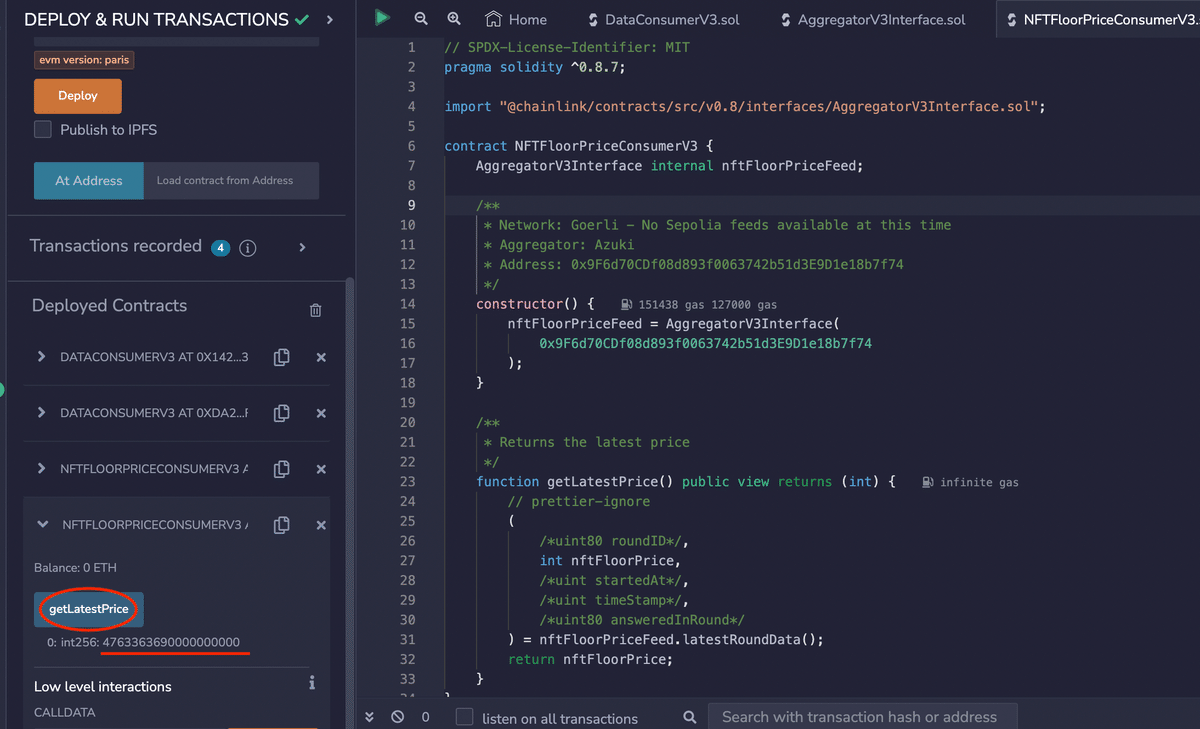
Task: Remove the expanded NFTFLOORPRICECONSUMERV3 contract
Action: coord(321,525)
